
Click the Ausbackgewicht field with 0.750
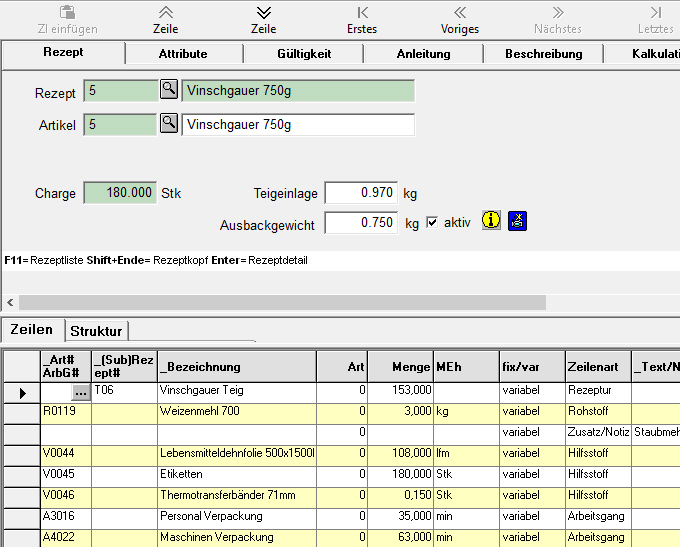pos(361,223)
